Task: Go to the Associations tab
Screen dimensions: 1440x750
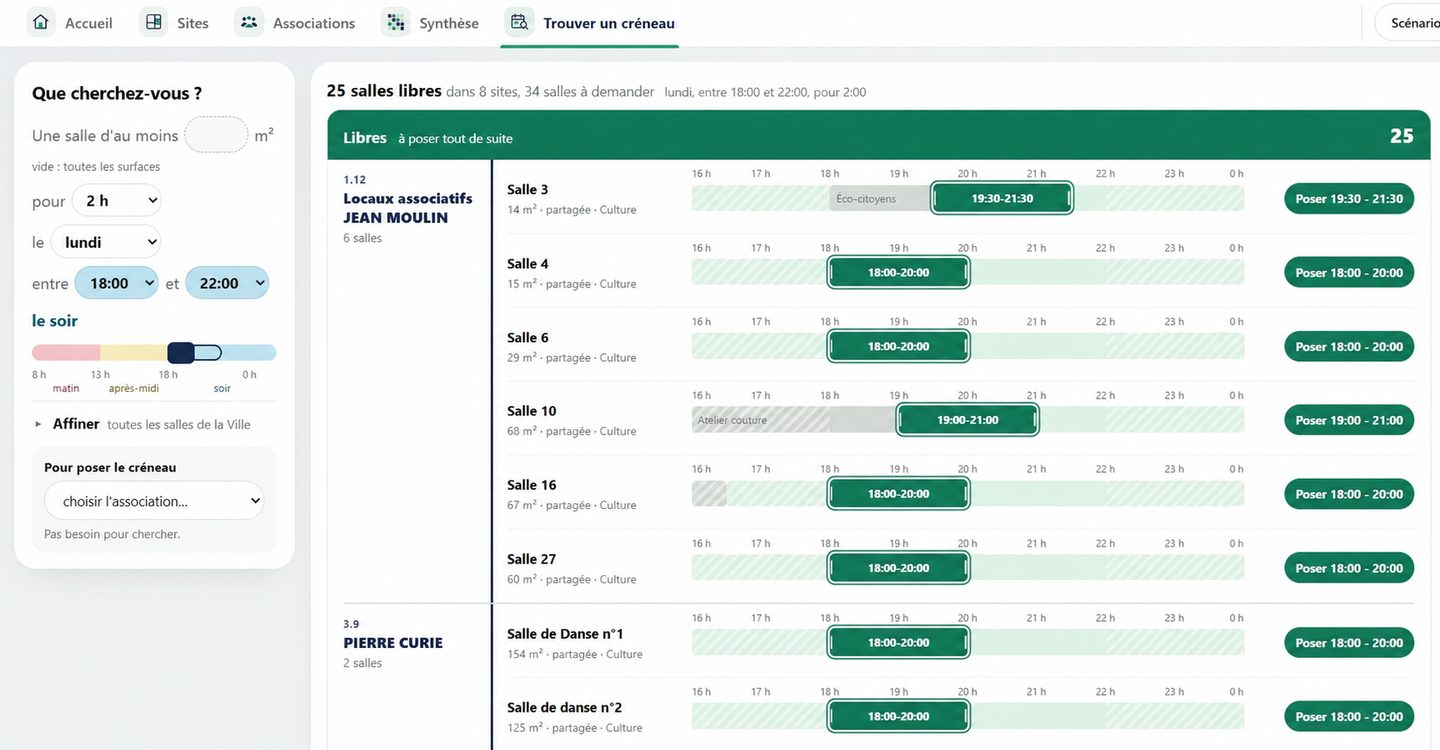Action: (x=296, y=23)
